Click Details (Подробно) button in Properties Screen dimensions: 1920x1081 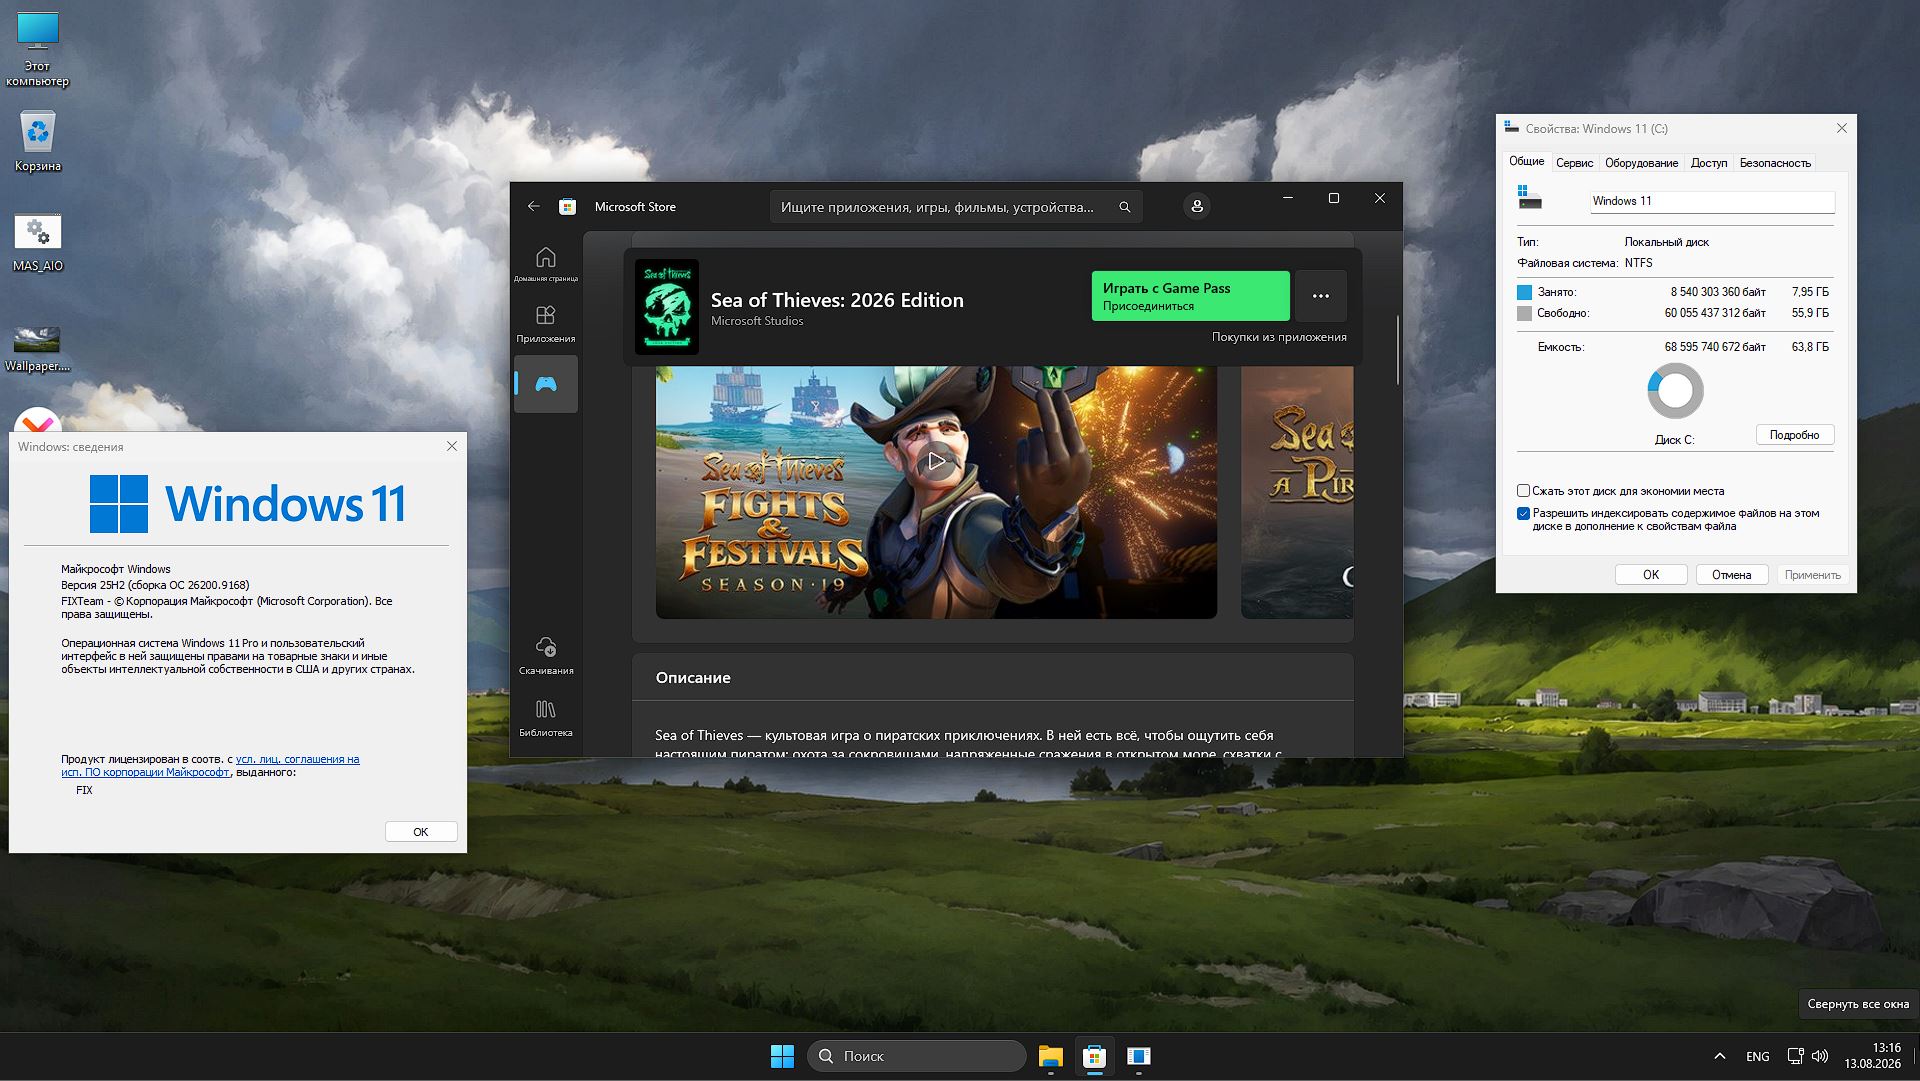(x=1794, y=435)
